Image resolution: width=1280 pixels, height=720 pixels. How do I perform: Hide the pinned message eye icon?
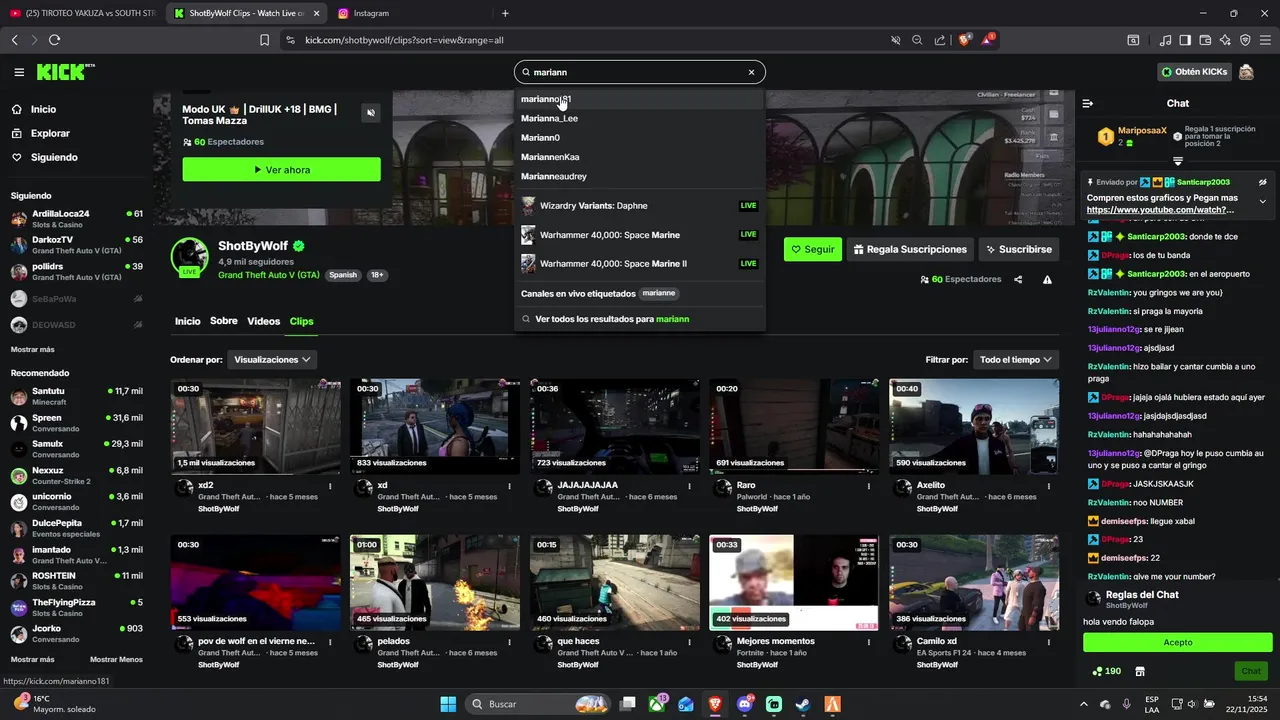point(1262,182)
